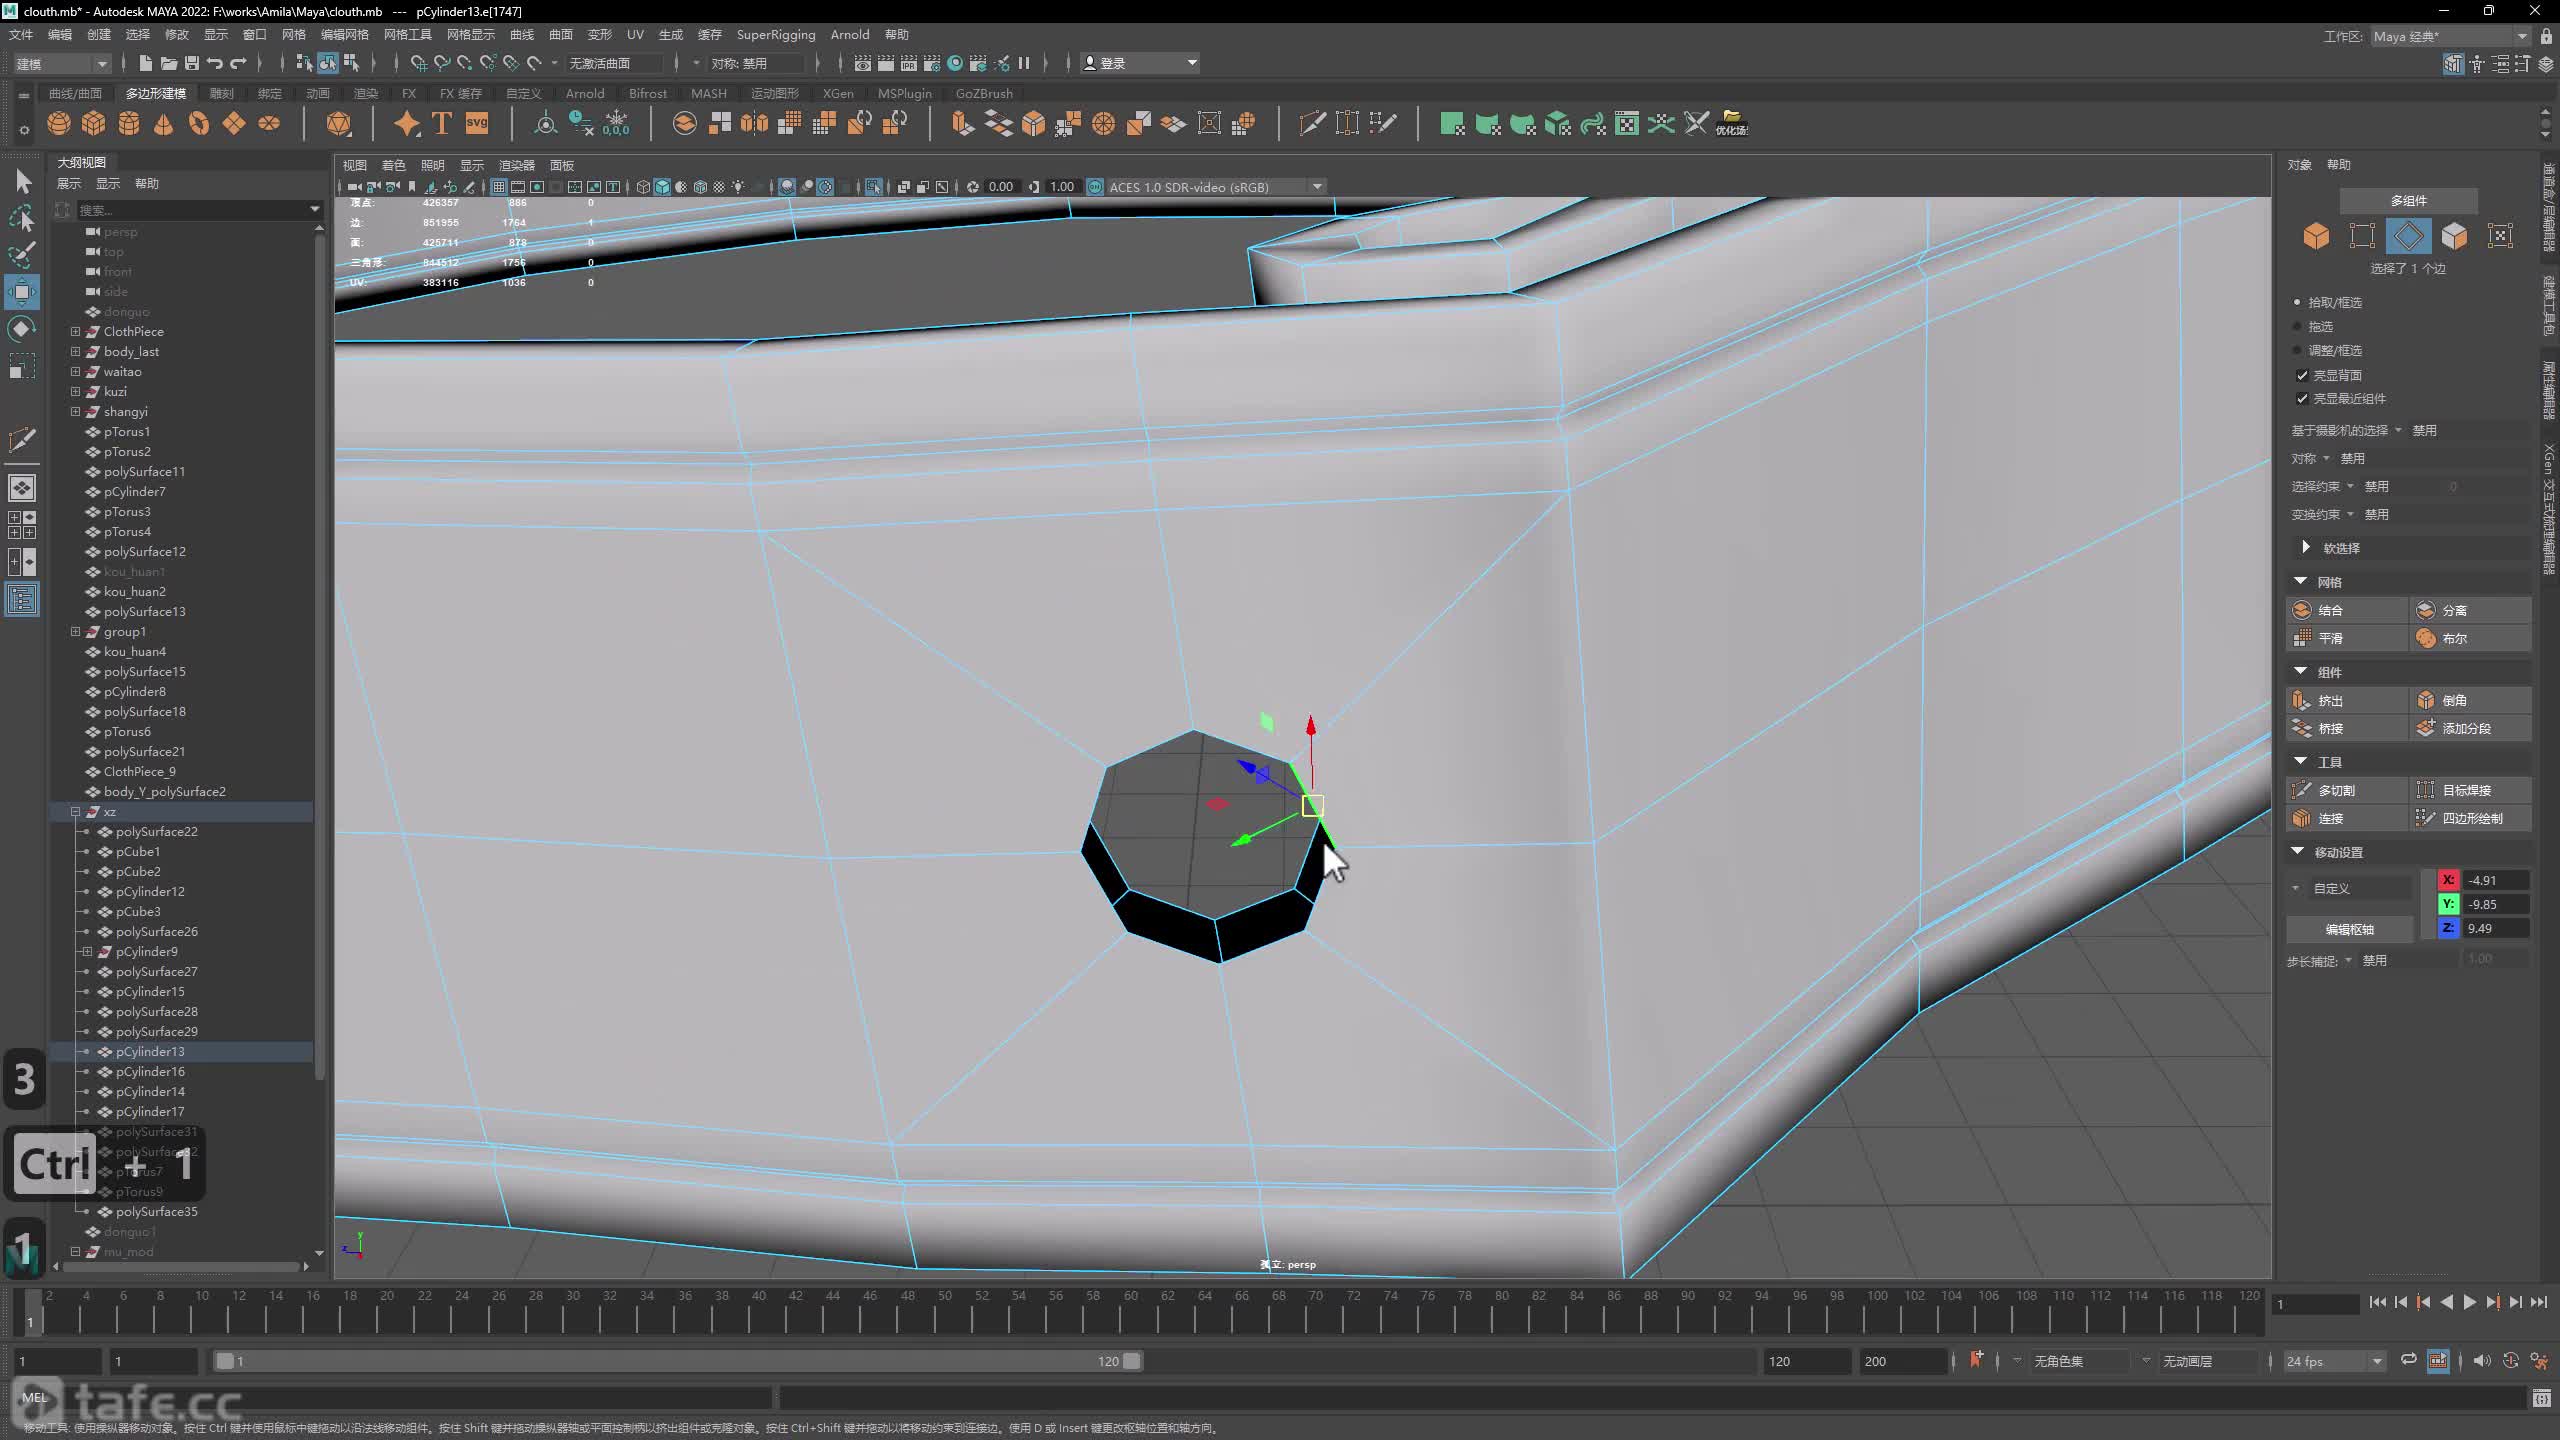Select pCylinder13 in the outliner
This screenshot has height=1440, width=2560.
coord(150,1051)
